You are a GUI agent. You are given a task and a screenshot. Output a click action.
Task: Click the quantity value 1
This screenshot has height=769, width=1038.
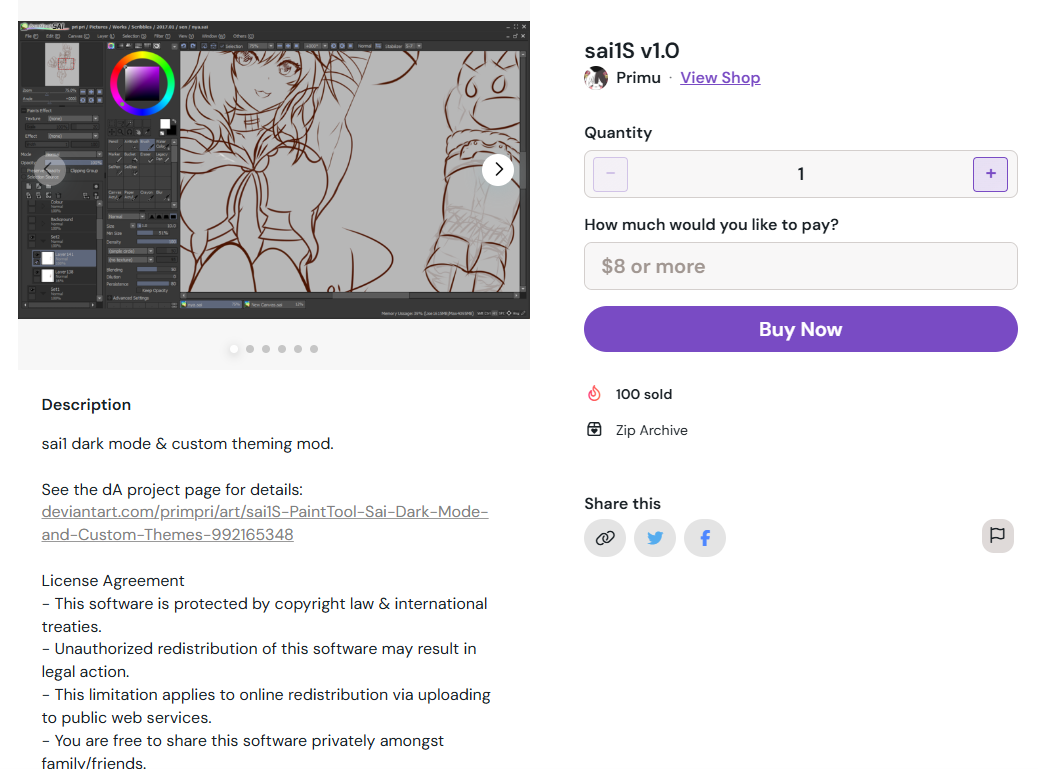click(x=800, y=174)
